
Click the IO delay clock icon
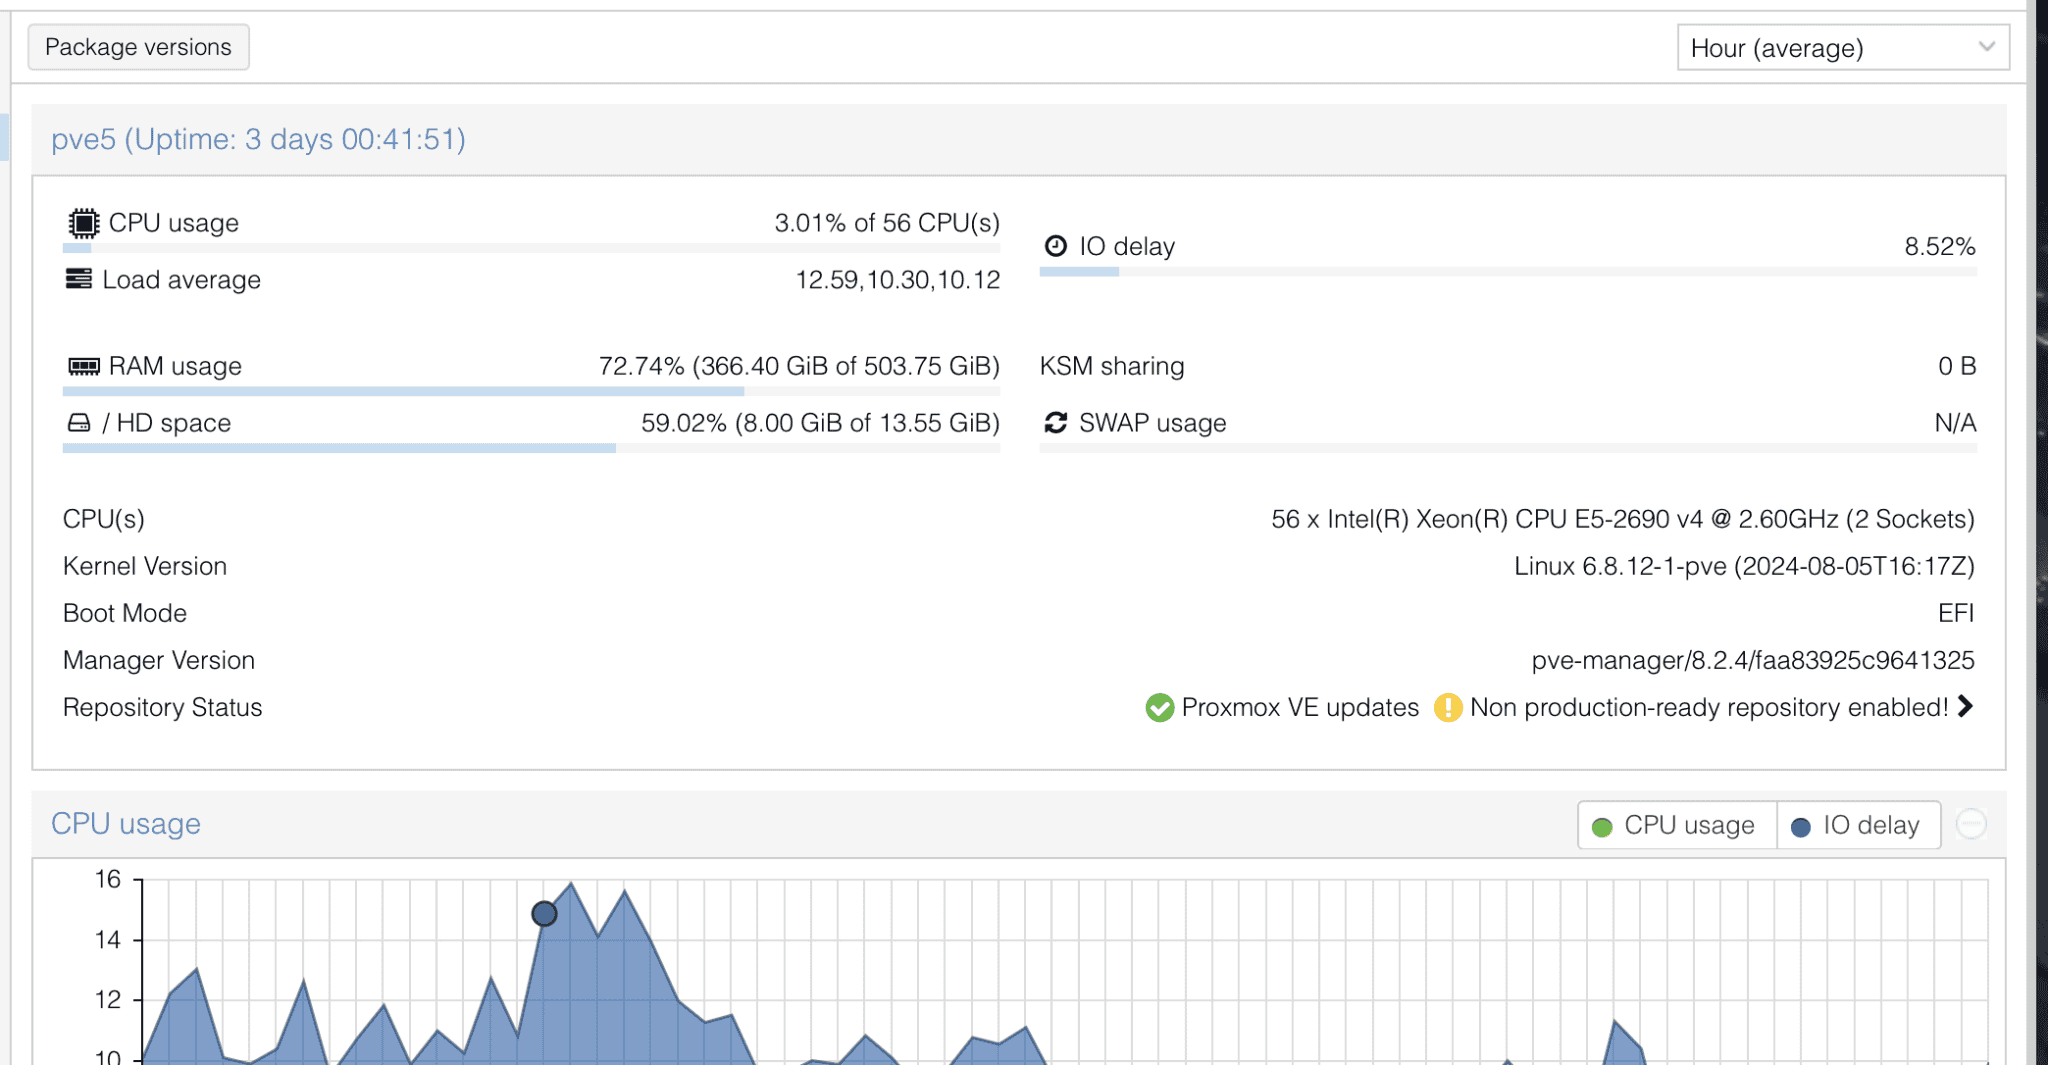pyautogui.click(x=1055, y=245)
